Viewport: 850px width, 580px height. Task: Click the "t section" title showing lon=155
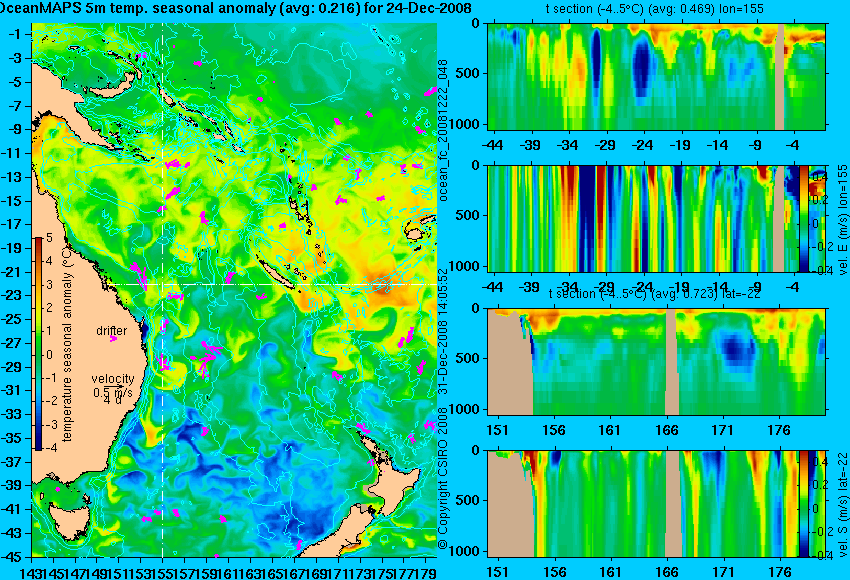pos(655,9)
